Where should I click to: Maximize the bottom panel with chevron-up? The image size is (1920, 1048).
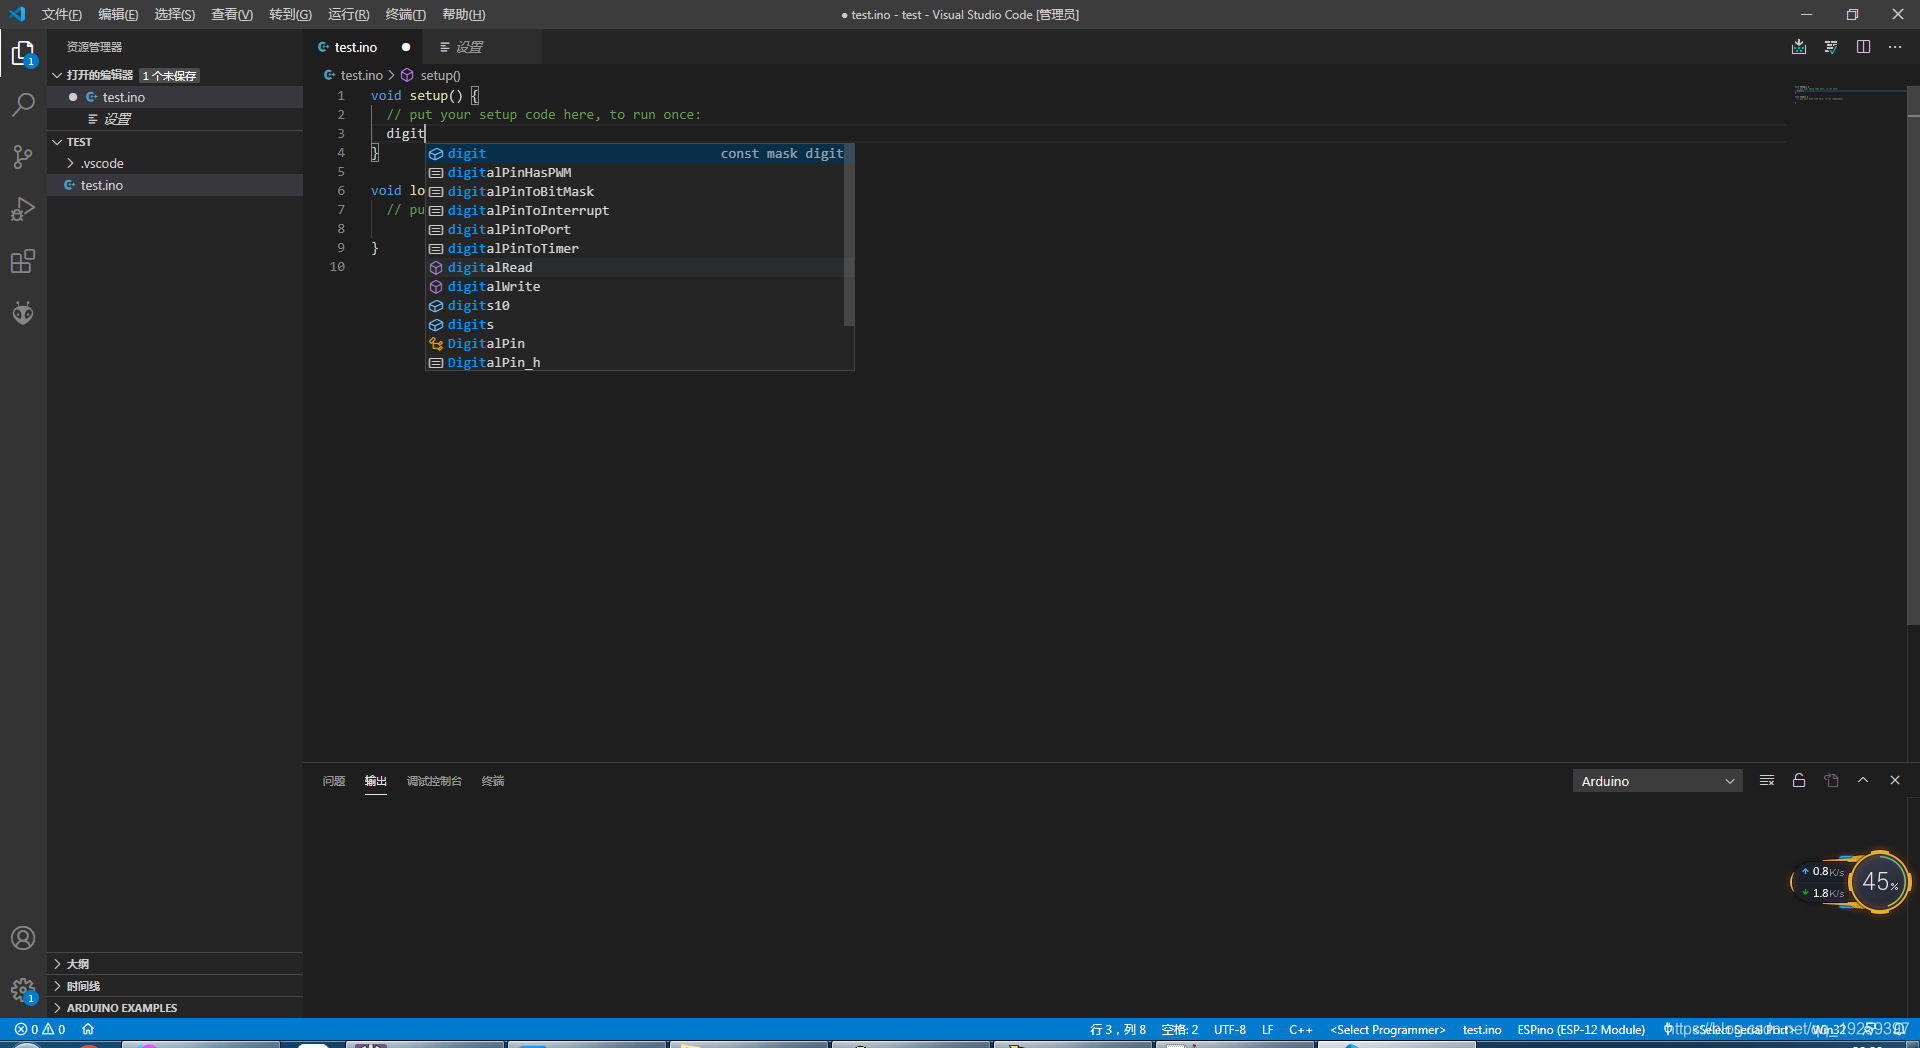(1863, 780)
